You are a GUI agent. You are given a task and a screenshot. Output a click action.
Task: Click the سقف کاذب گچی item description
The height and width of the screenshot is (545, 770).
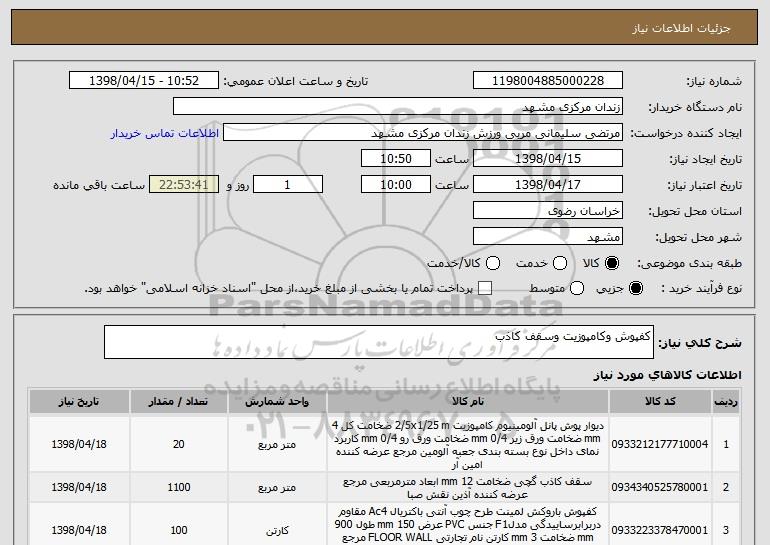click(468, 488)
